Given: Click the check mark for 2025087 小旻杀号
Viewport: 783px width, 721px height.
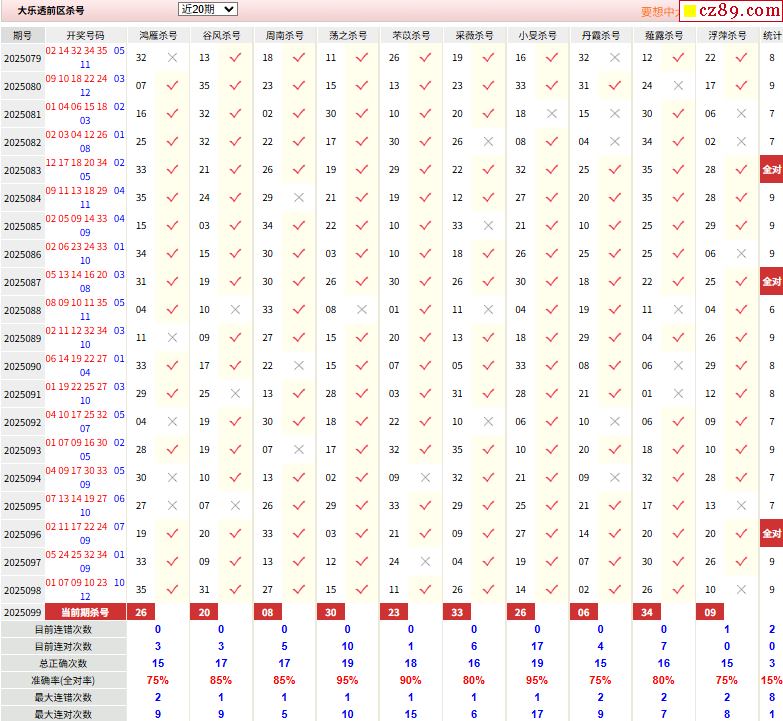Looking at the screenshot, I should [x=552, y=282].
